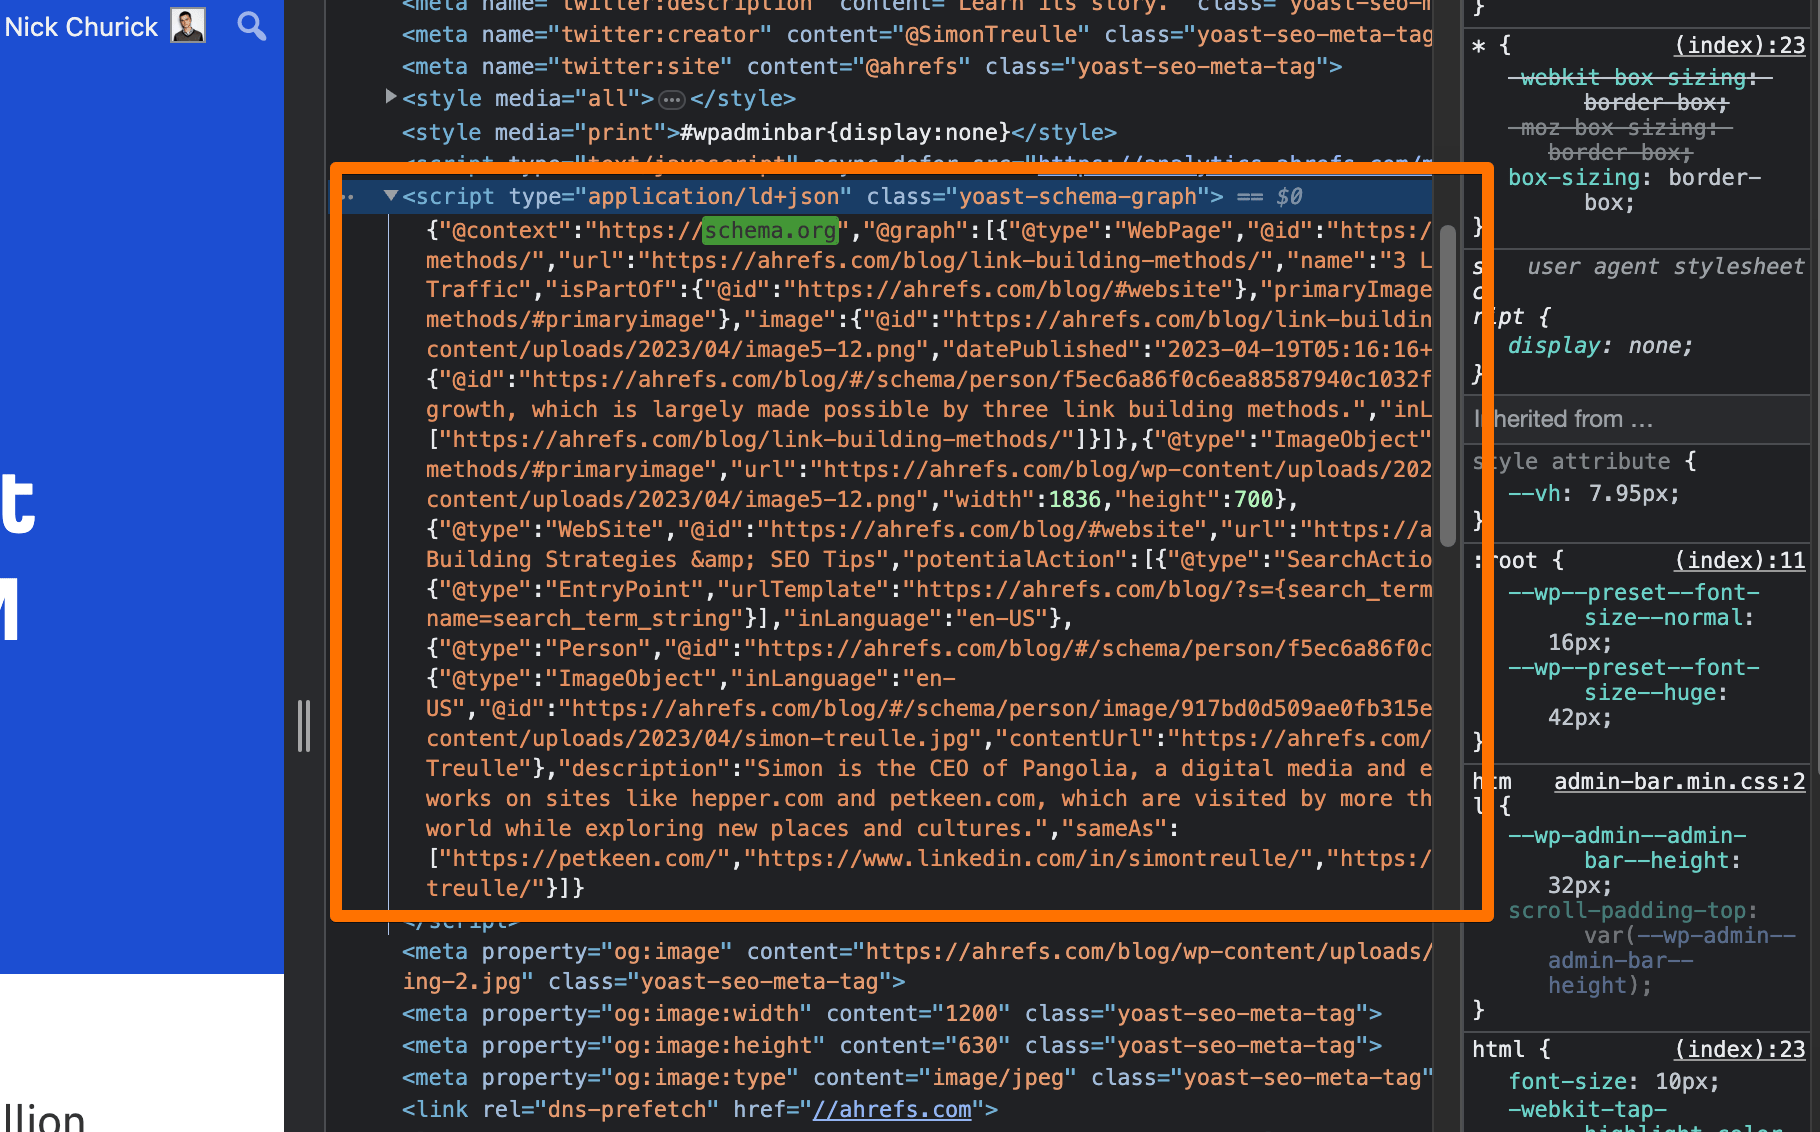Click the ellipsis badge in style media="all"
1820x1132 pixels.
[672, 99]
